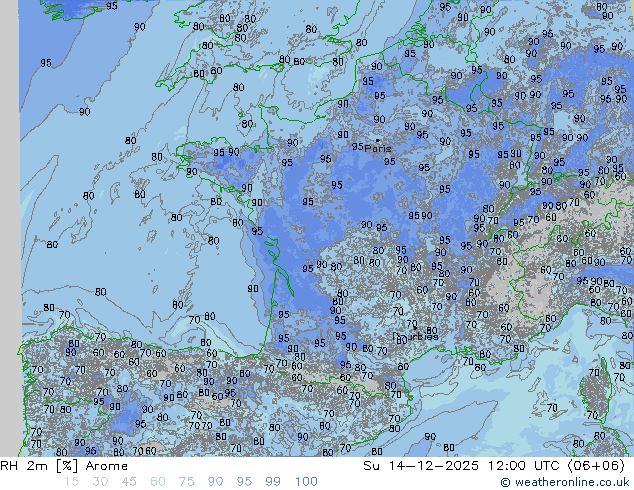Screen dimensions: 634x490
Task: Click legend value 99
Action: click(273, 482)
